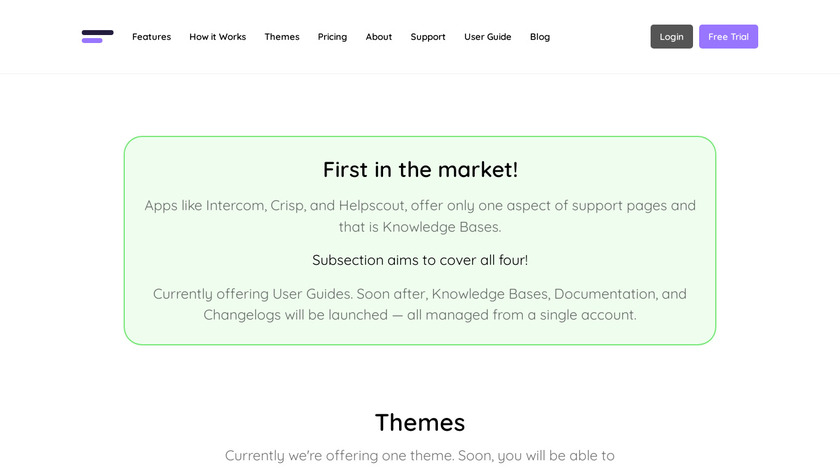Click 'Currently we're offering one theme' text
The image size is (840, 472).
pyautogui.click(x=420, y=456)
